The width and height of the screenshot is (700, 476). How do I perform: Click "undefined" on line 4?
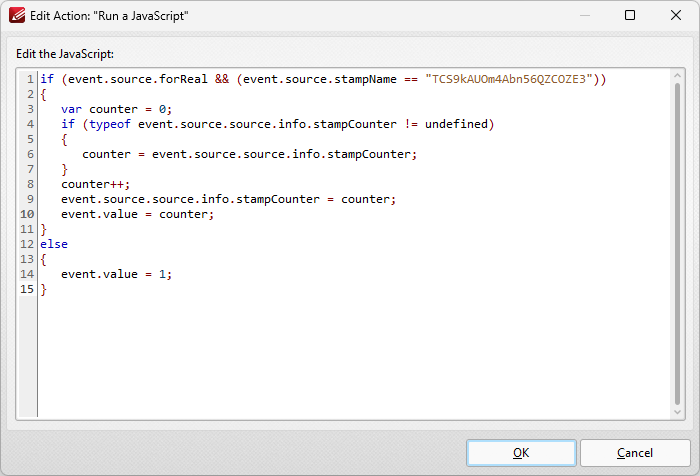click(456, 124)
